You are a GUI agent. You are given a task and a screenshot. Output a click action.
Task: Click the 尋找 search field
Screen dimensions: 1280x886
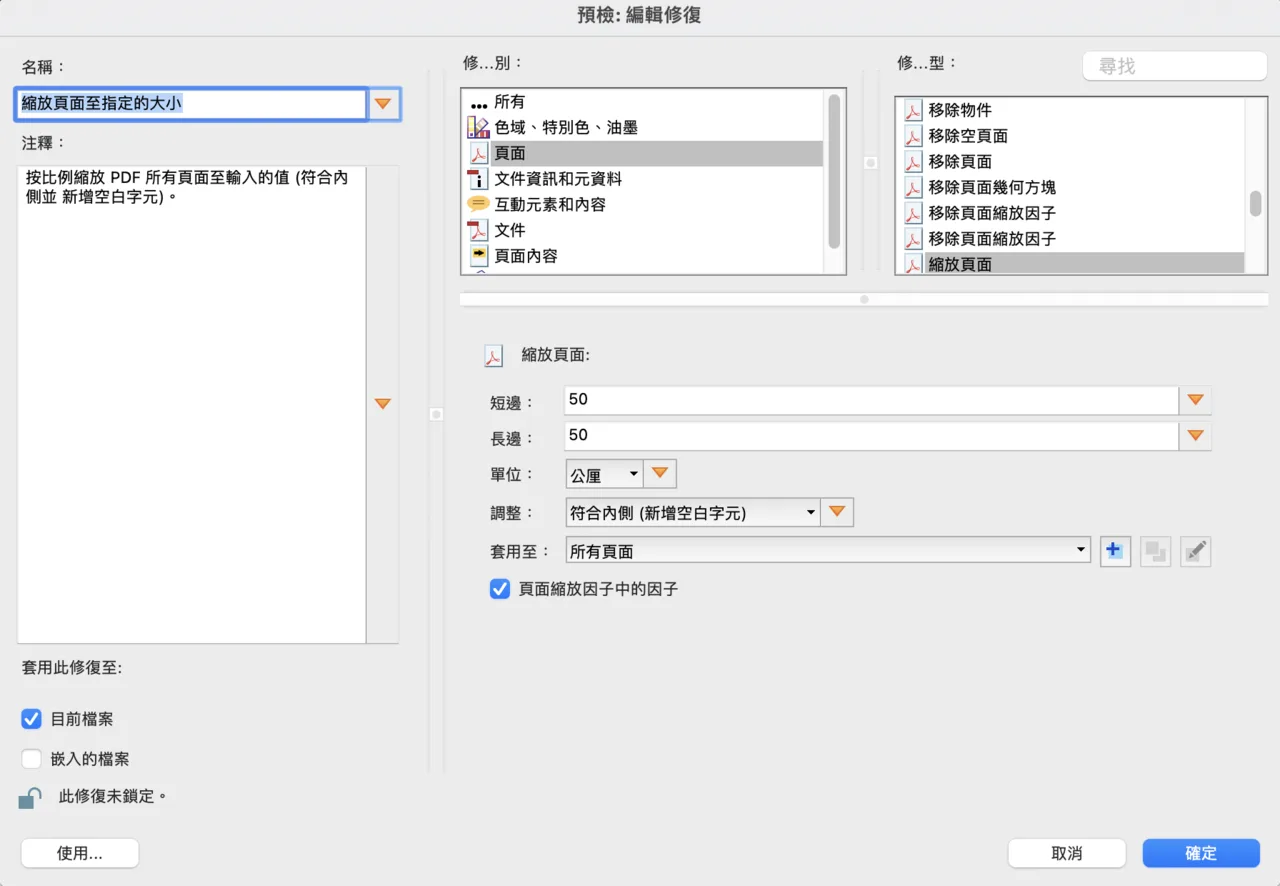tap(1175, 66)
